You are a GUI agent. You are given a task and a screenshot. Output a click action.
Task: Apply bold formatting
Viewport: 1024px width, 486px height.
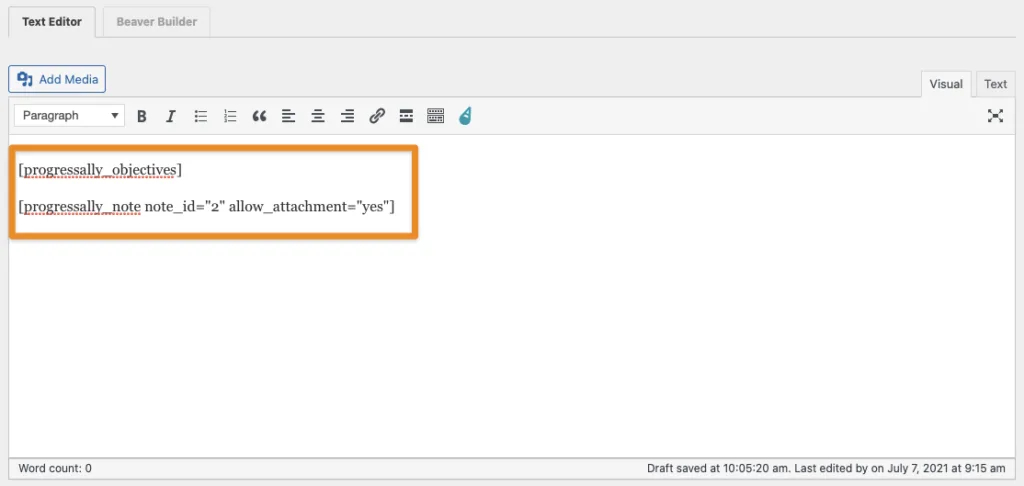141,116
